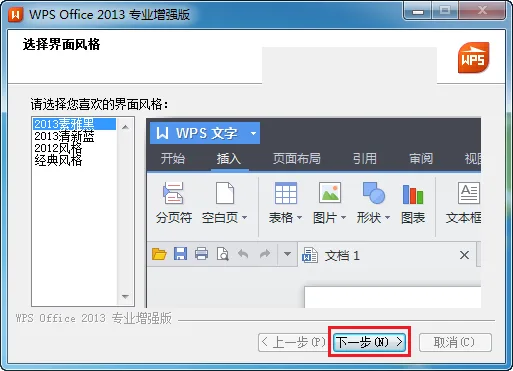Click the style list scroll down arrow
The height and width of the screenshot is (371, 513).
coord(125,296)
